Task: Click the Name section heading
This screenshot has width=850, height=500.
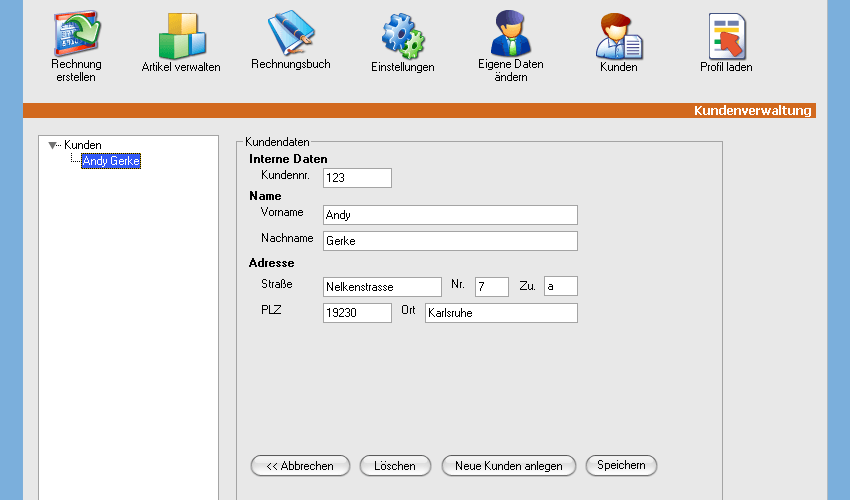Action: click(265, 196)
